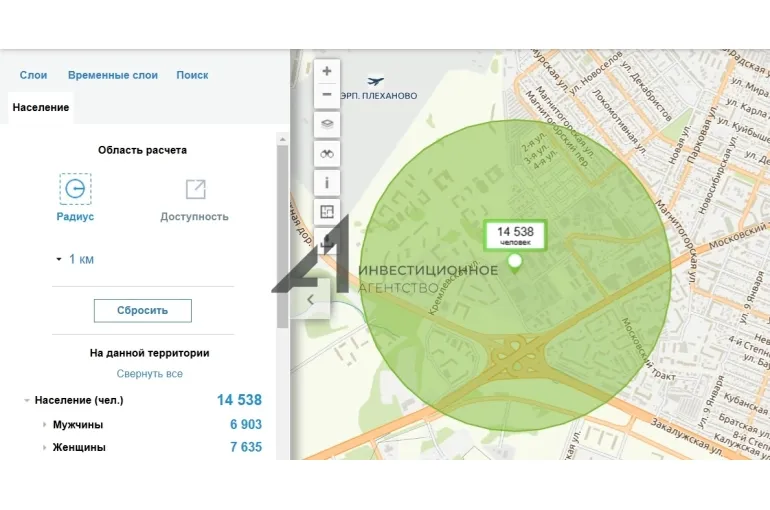This screenshot has width=770, height=510.
Task: Go to the Поиск tab
Action: [x=192, y=75]
